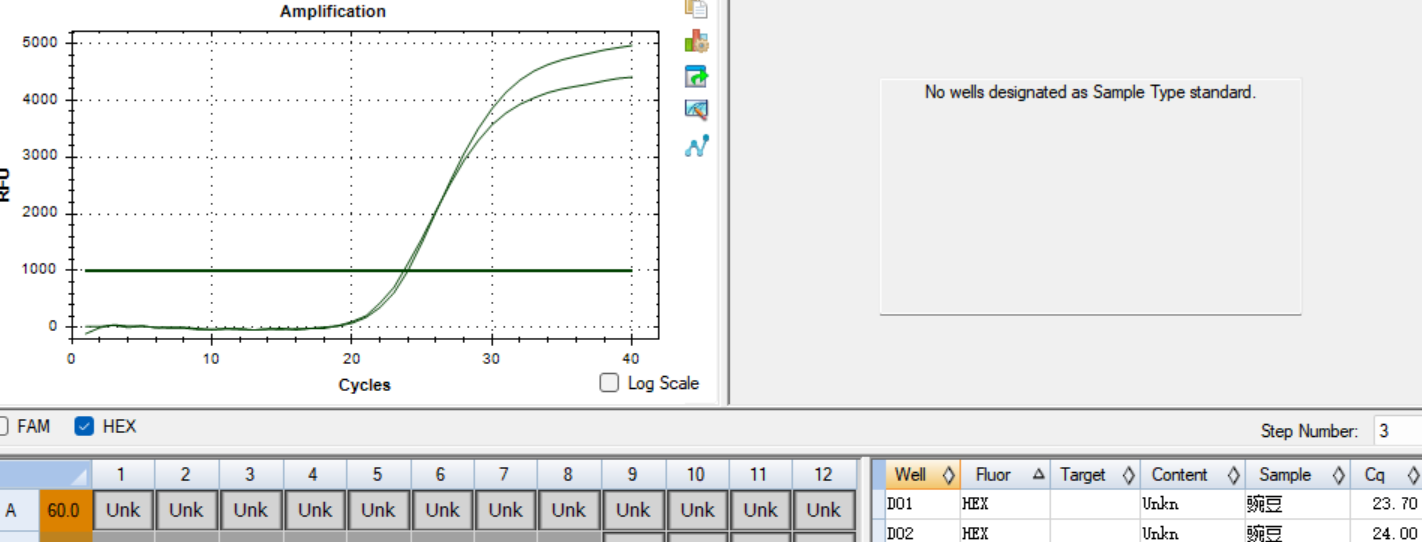
Task: Open the chart trace style pencil icon
Action: click(x=696, y=111)
